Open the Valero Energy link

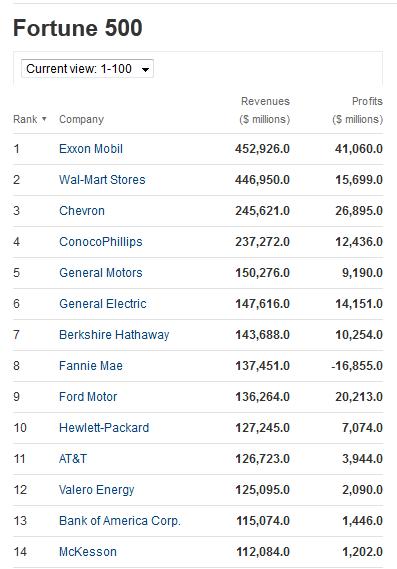[97, 490]
